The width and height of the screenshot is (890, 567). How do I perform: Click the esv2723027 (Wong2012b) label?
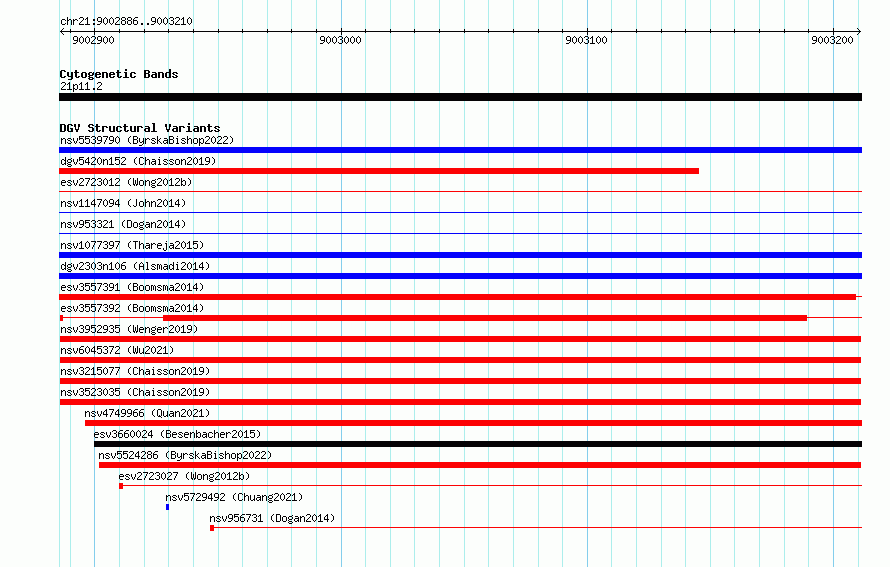coord(184,476)
